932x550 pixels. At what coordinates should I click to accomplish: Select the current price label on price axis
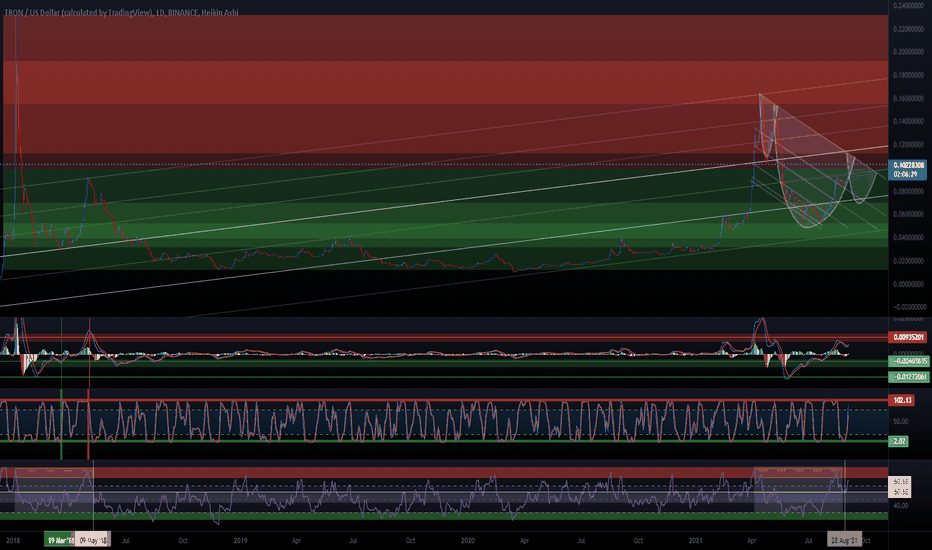[909, 169]
